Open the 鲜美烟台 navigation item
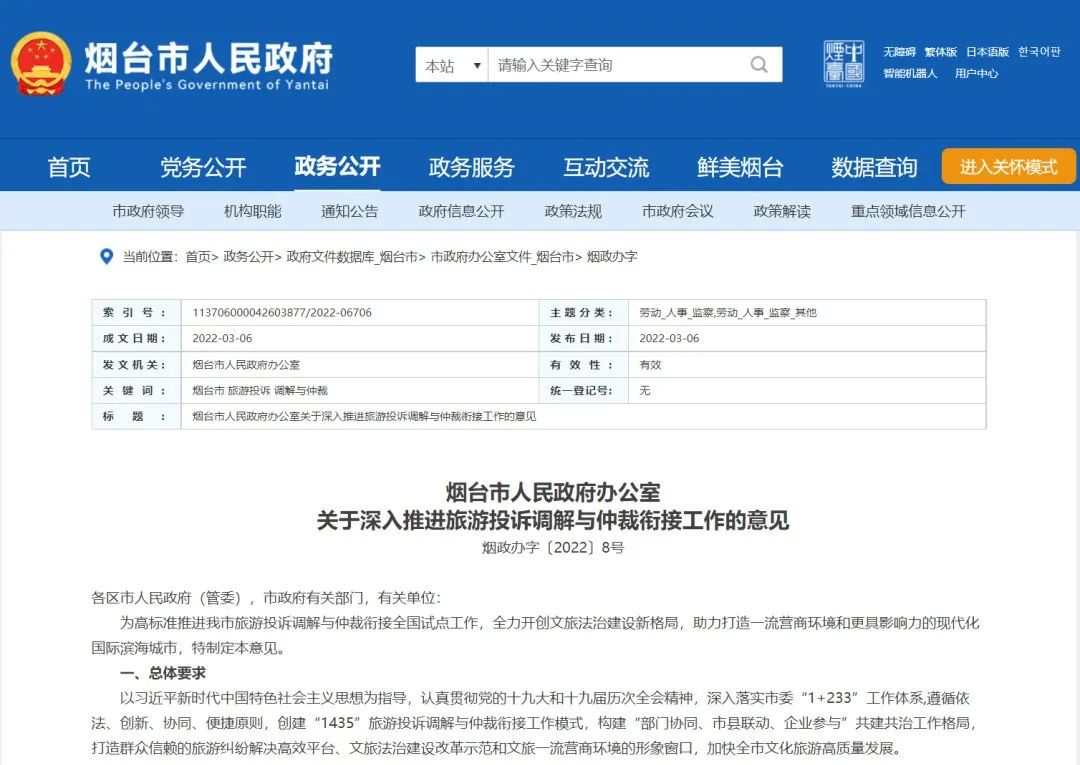The image size is (1080, 765). tap(740, 167)
